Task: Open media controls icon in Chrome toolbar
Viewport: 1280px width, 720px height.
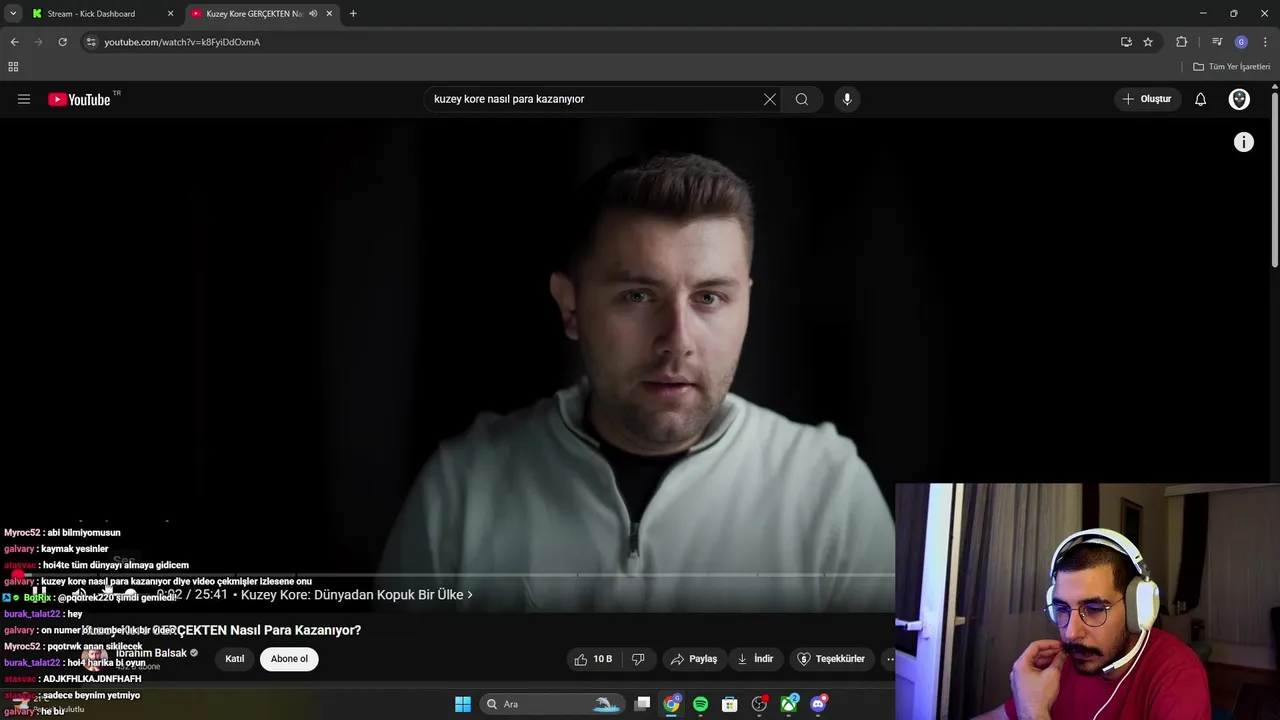Action: click(x=1217, y=42)
